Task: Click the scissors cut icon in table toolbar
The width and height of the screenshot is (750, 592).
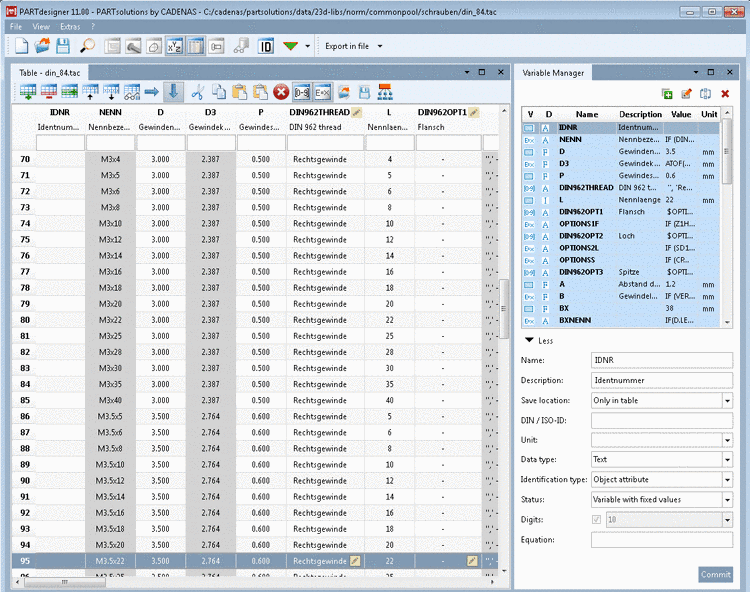Action: [x=198, y=92]
